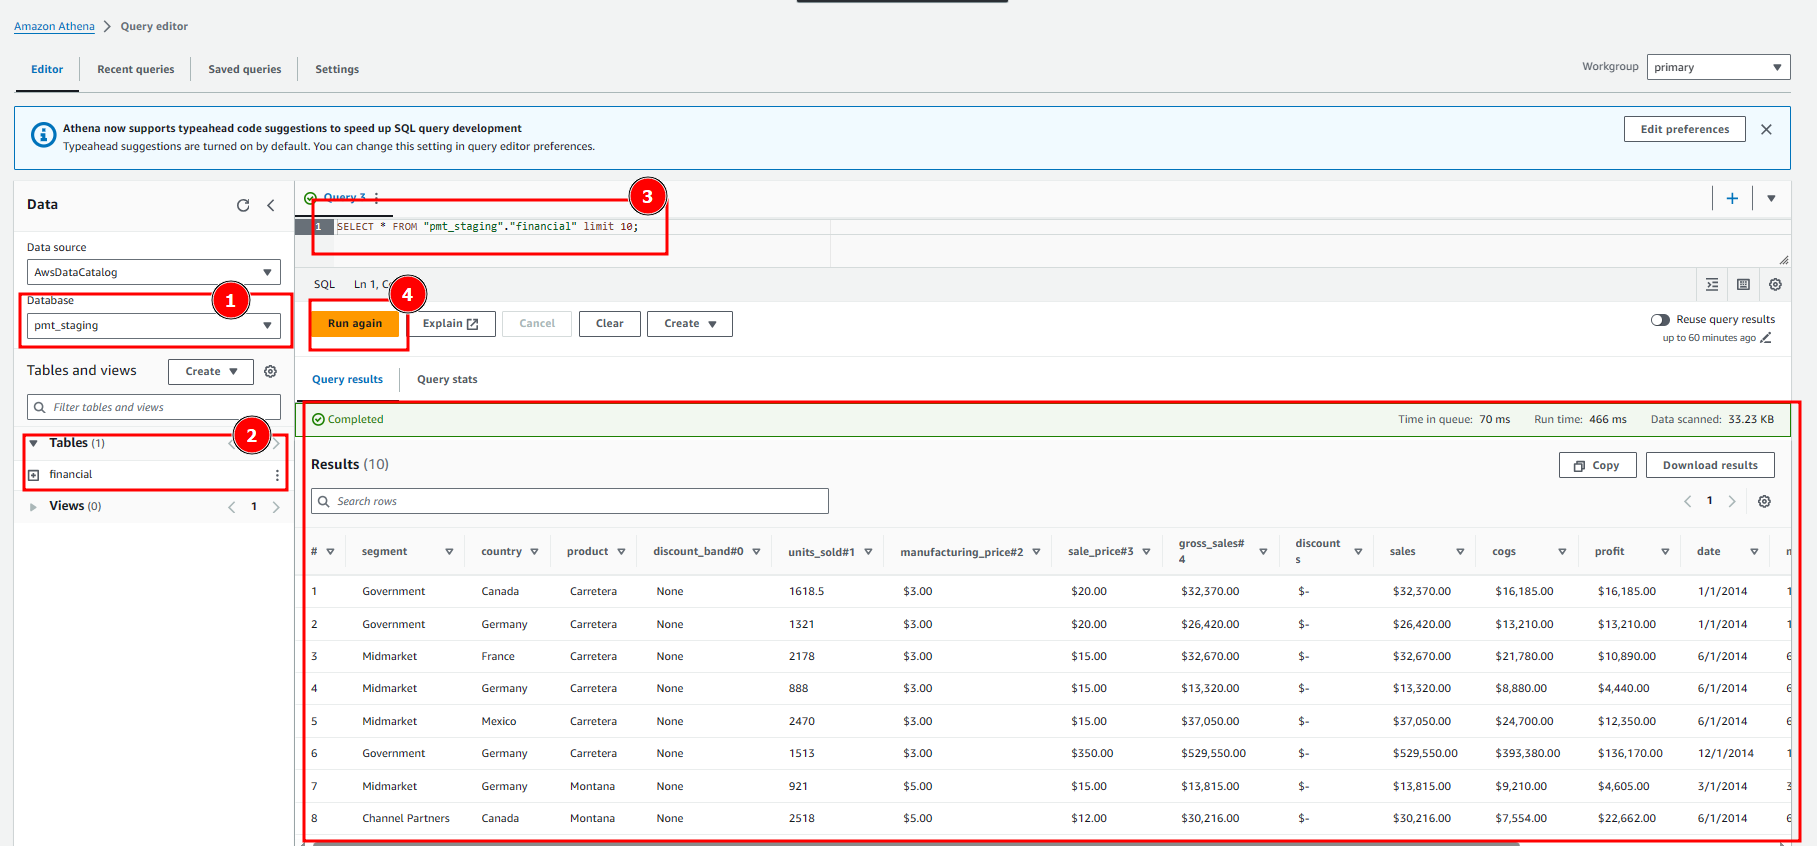The width and height of the screenshot is (1817, 846).
Task: Click the Channel Partners segment cell
Action: coord(406,819)
